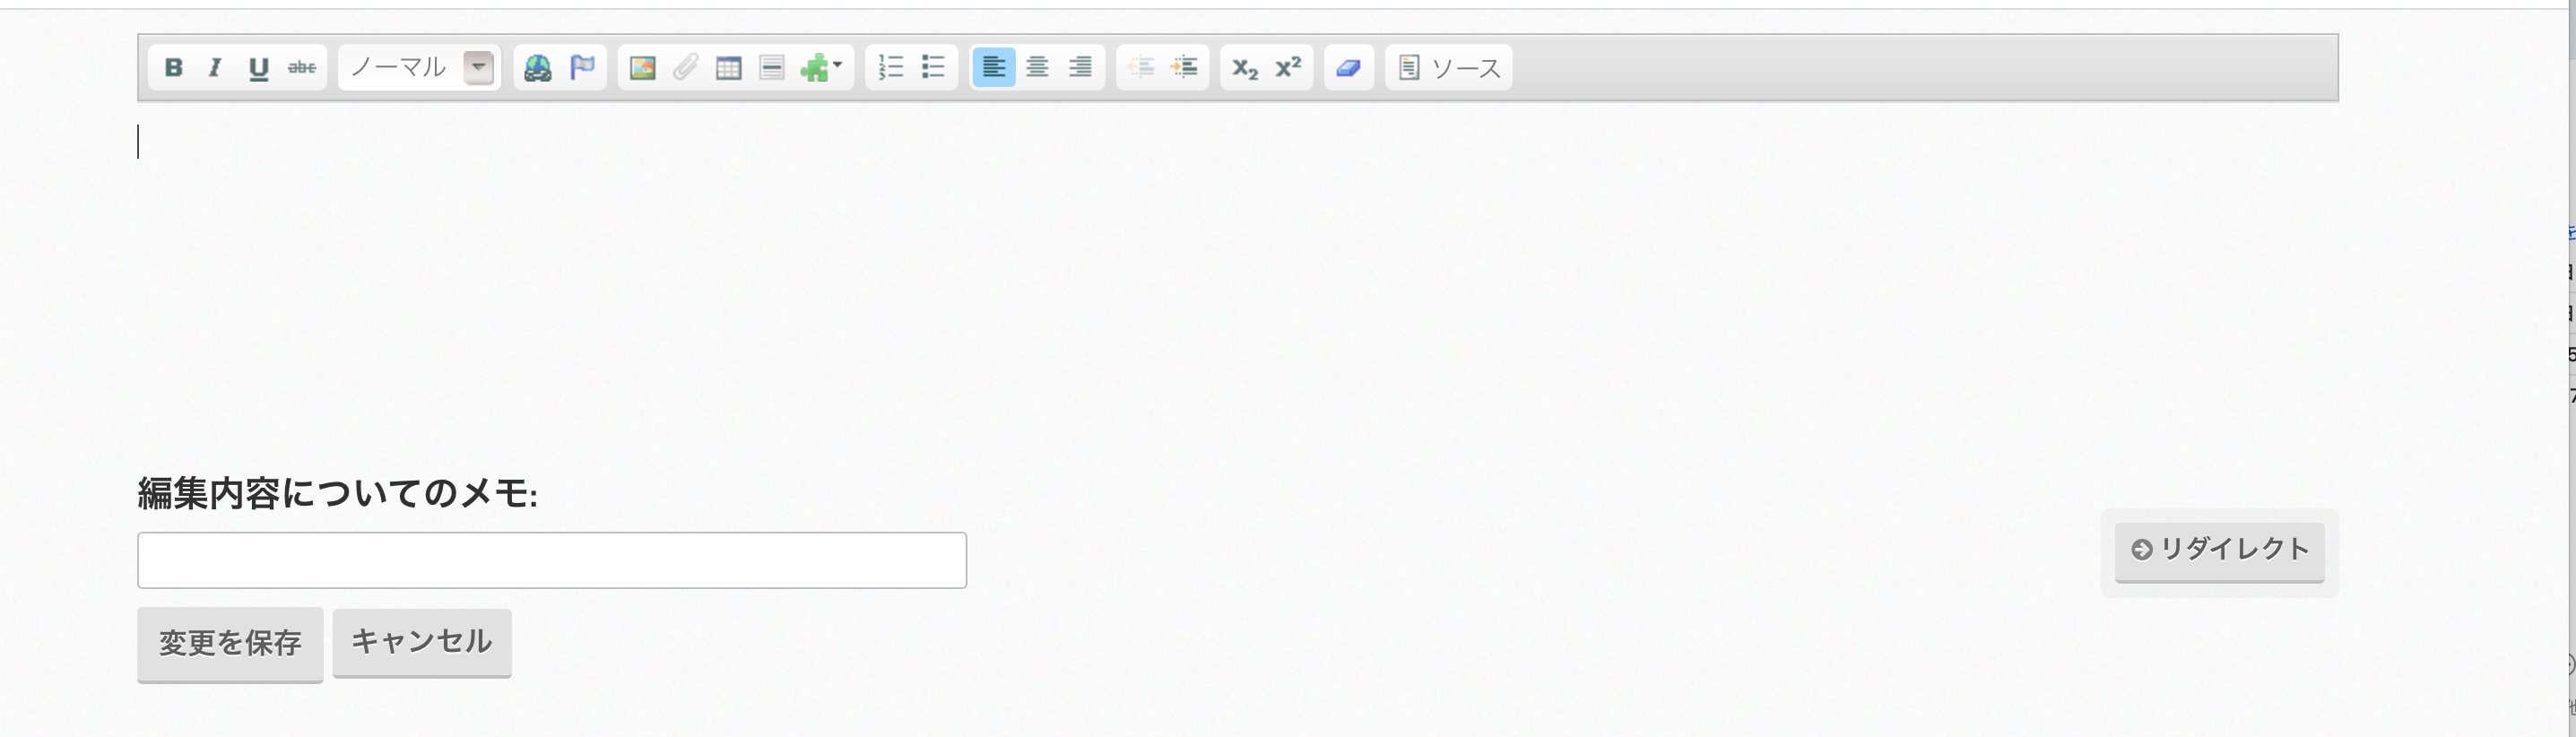The width and height of the screenshot is (2576, 737).
Task: Toggle bold formatting
Action: click(x=173, y=68)
